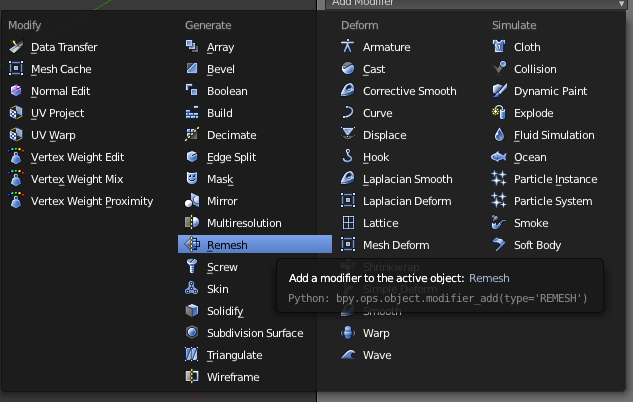Click the Array modifier icon
The height and width of the screenshot is (402, 633).
coord(192,47)
